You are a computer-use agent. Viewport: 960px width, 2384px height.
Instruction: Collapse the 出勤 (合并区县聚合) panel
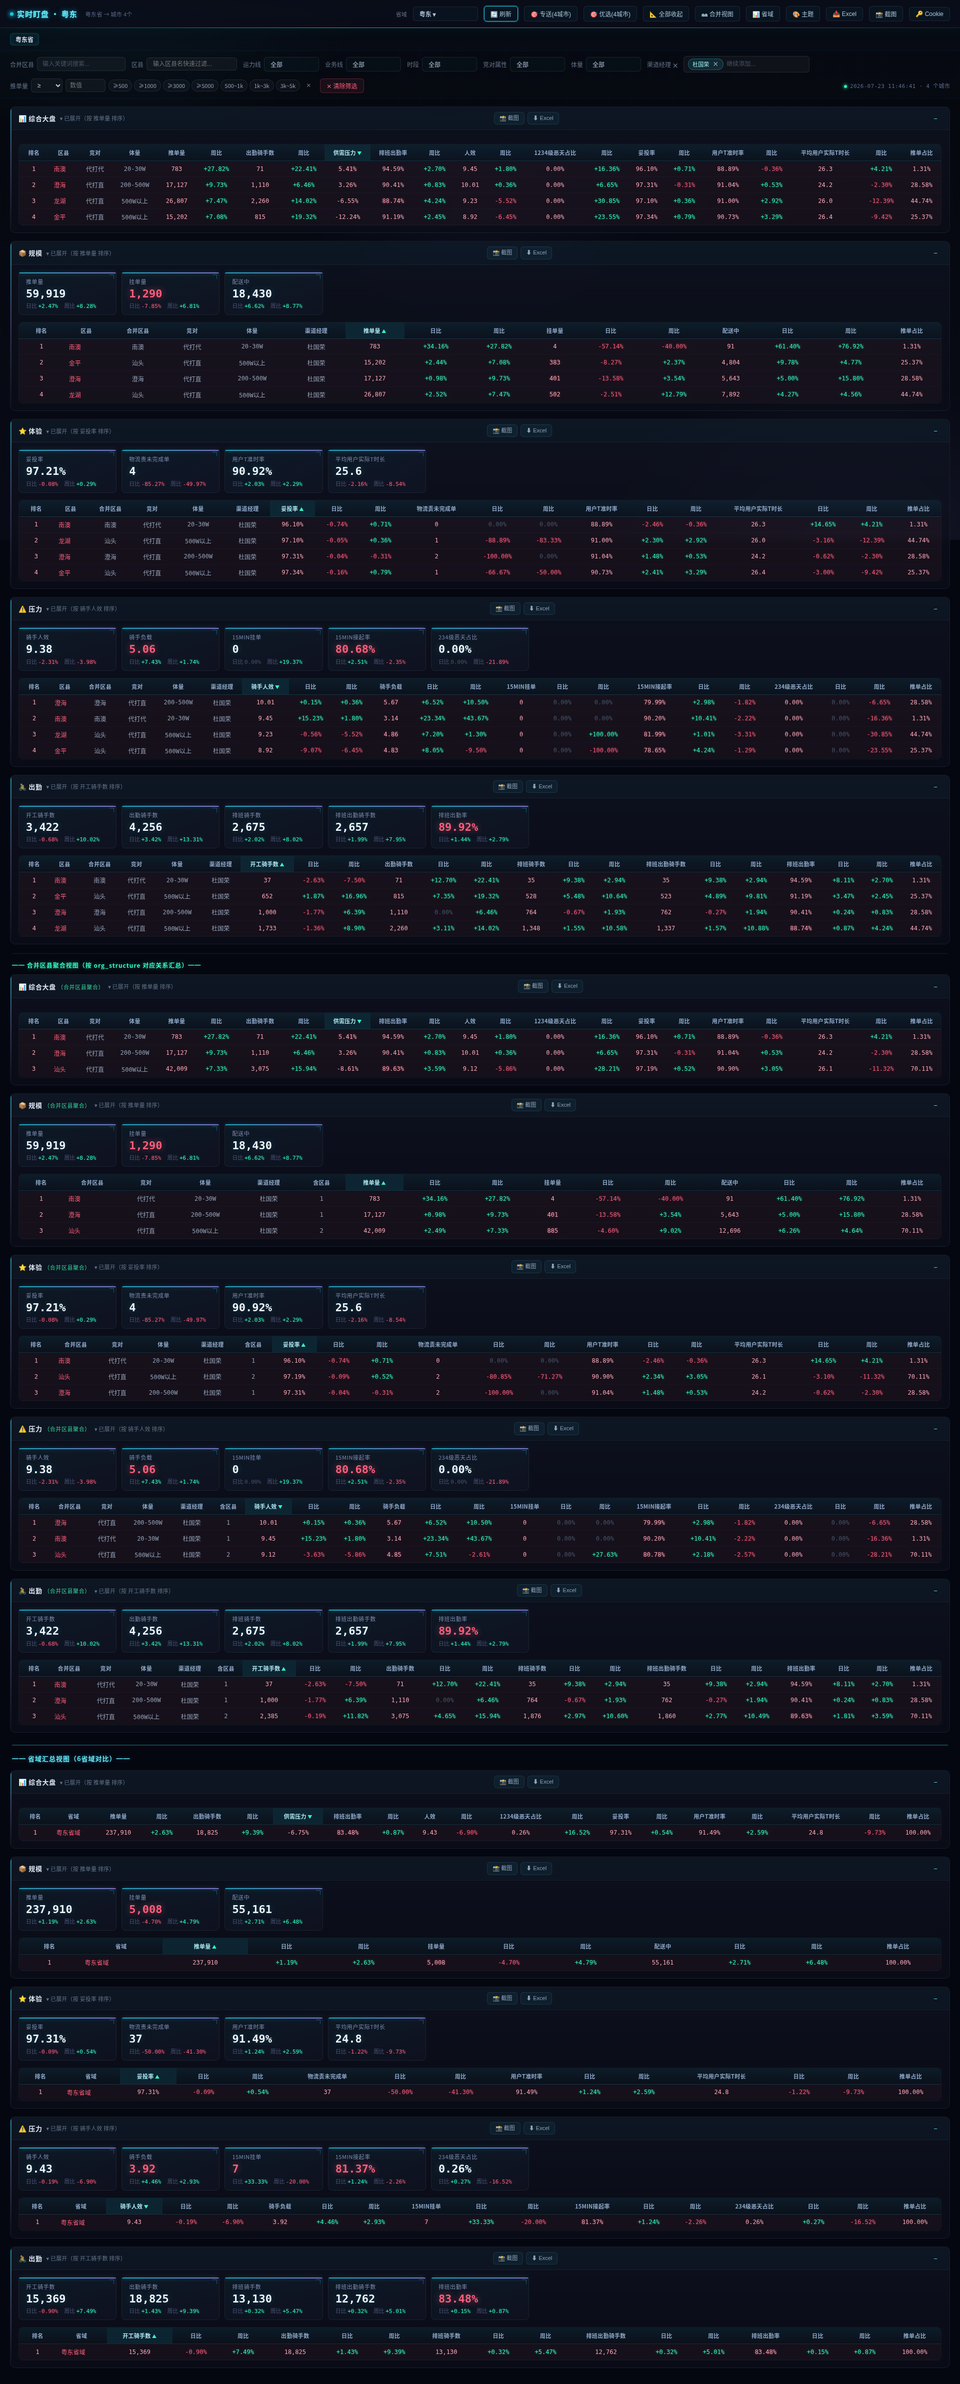(936, 1591)
